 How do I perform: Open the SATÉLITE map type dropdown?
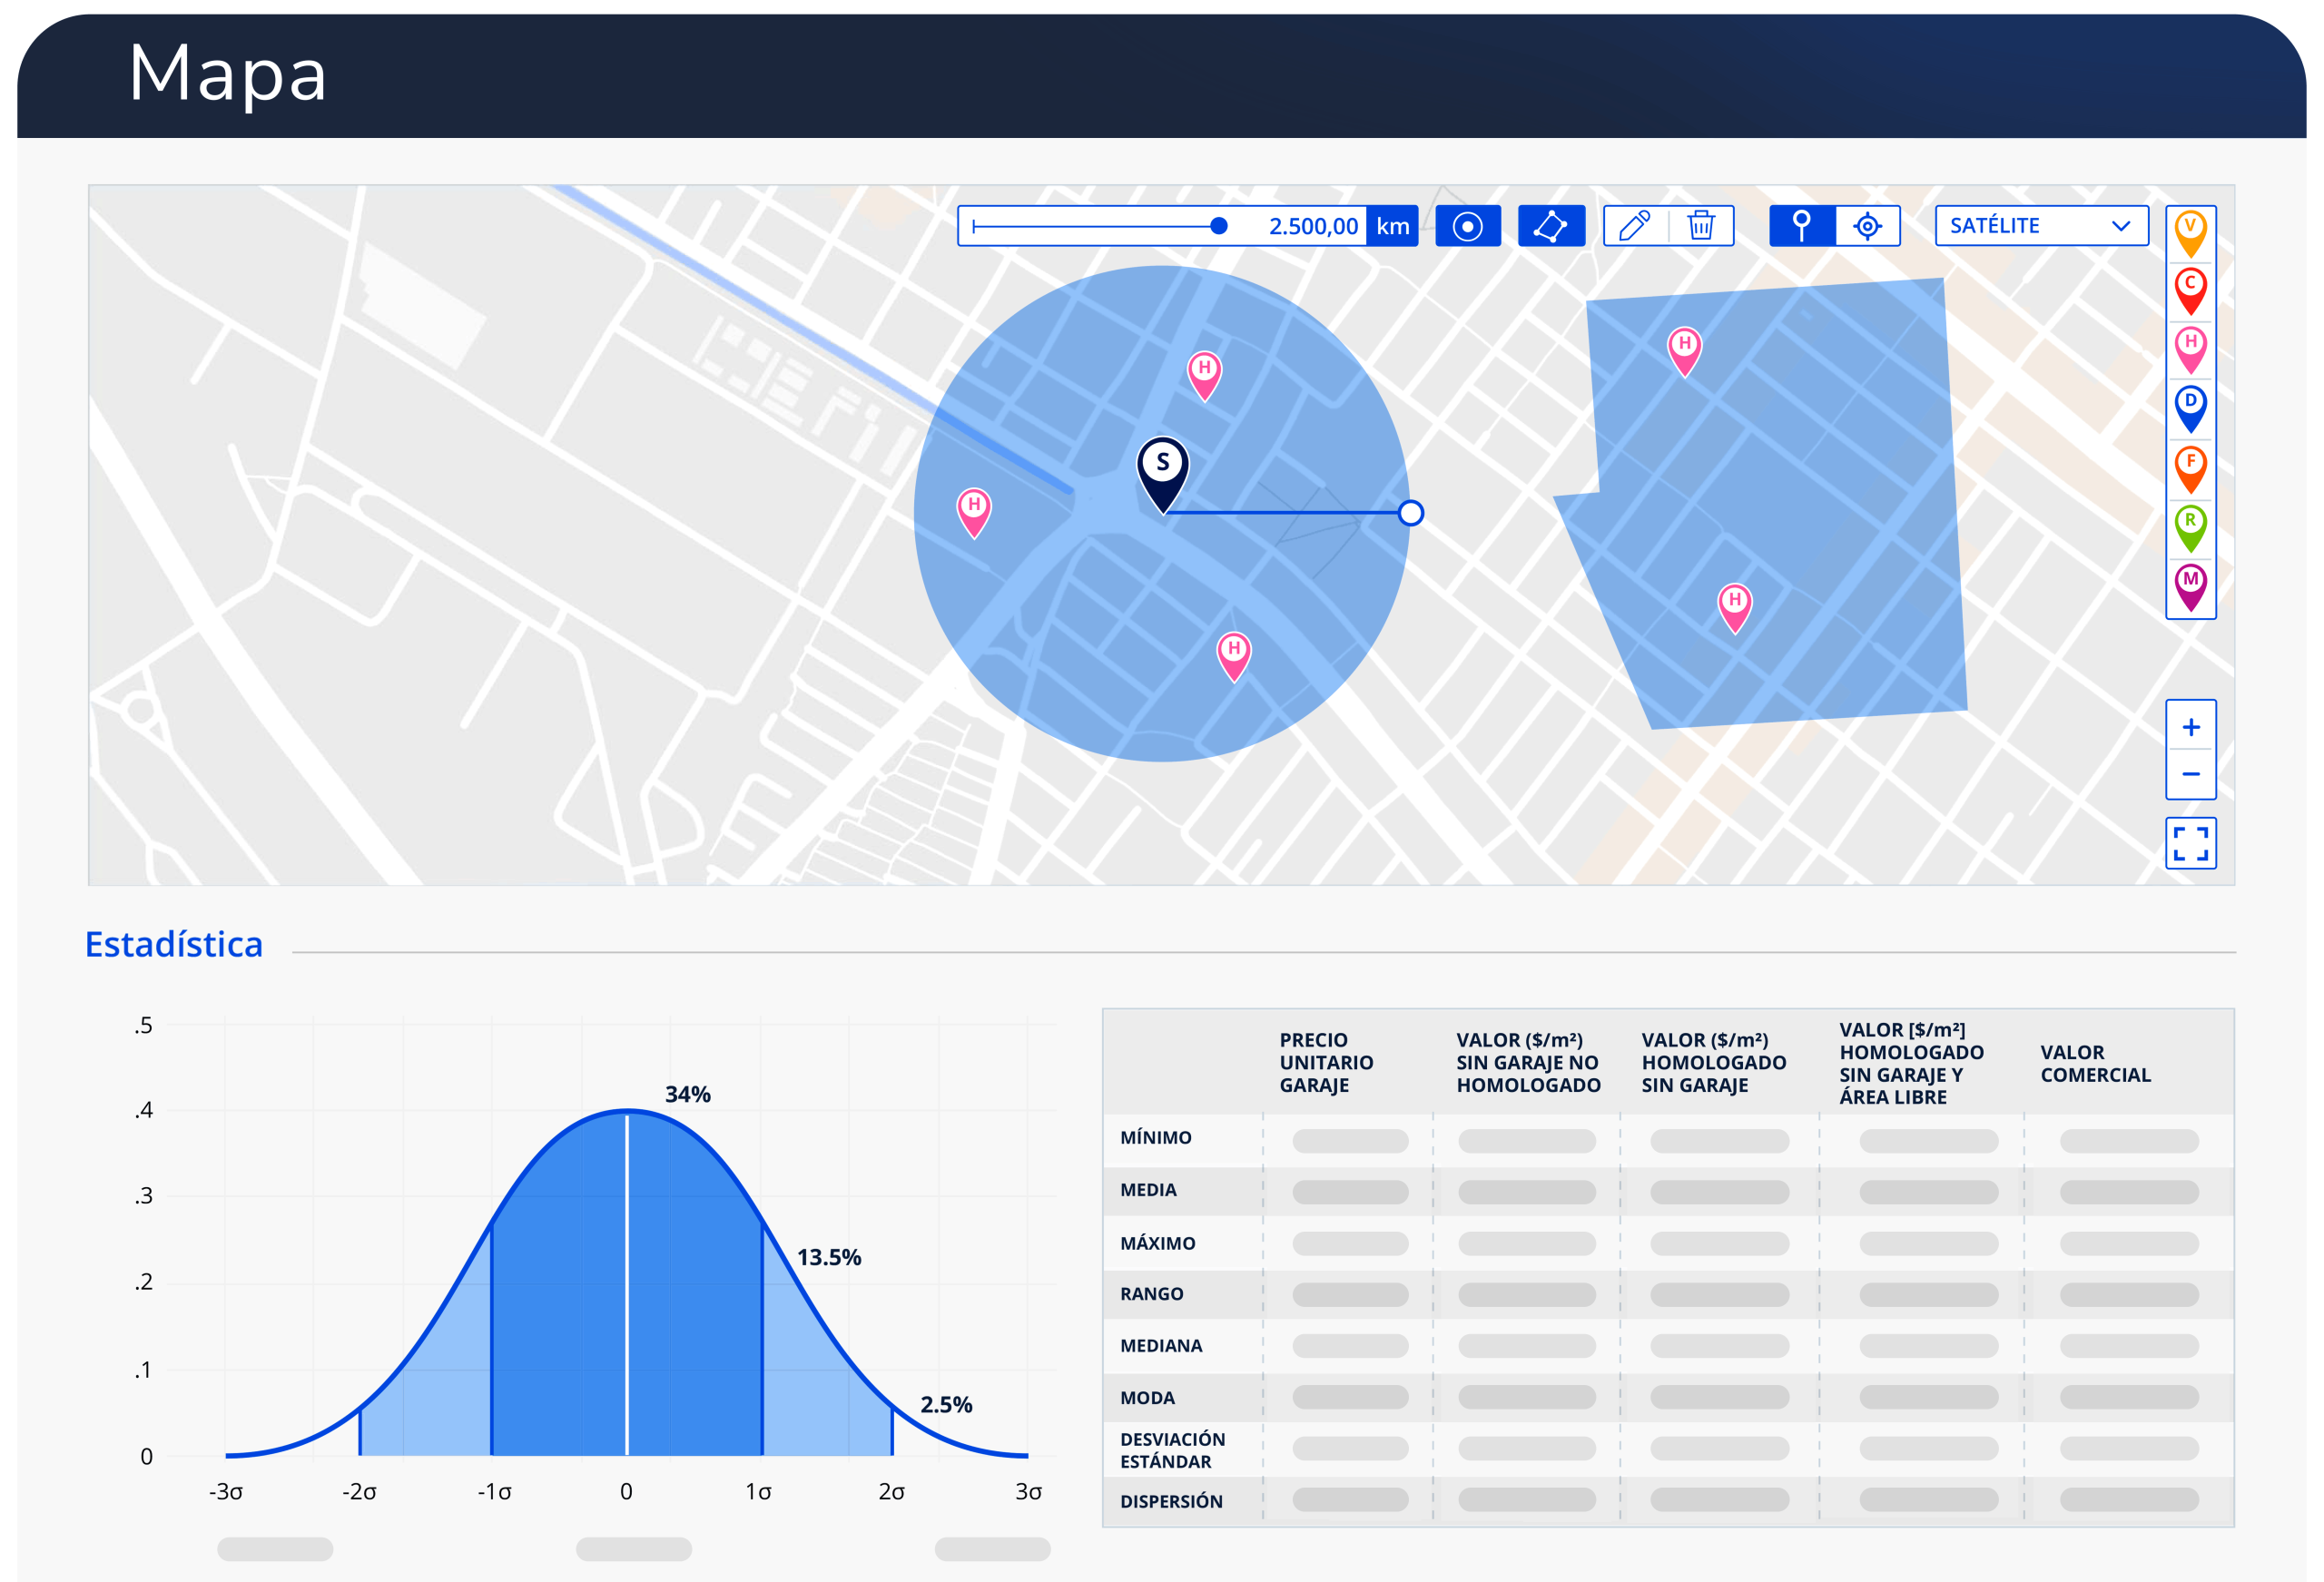coord(2040,226)
